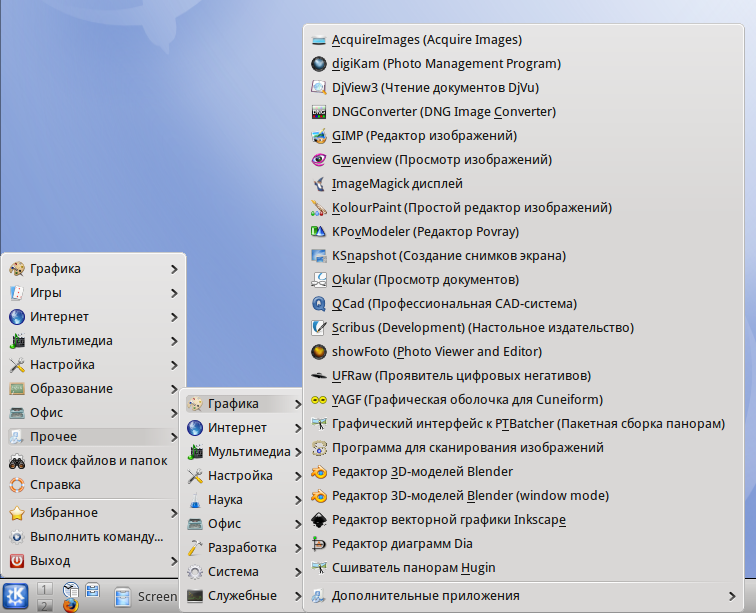Click the DNGConverter icon
The width and height of the screenshot is (756, 613).
[319, 112]
